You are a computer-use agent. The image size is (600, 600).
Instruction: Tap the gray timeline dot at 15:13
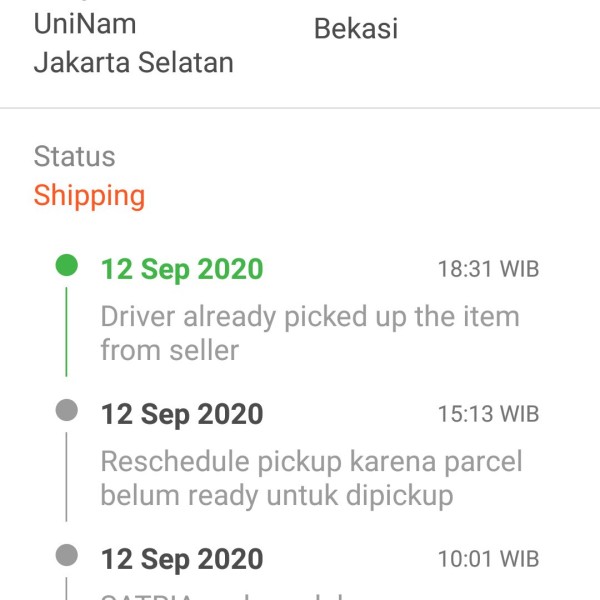[67, 410]
